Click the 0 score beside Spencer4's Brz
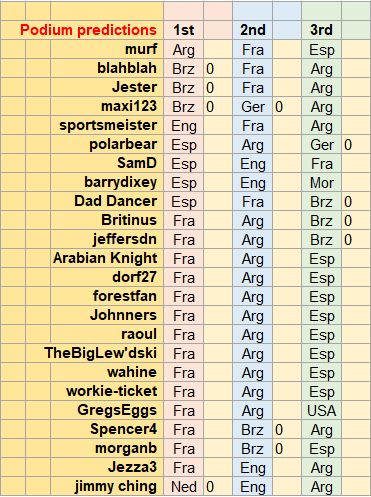 coord(287,429)
